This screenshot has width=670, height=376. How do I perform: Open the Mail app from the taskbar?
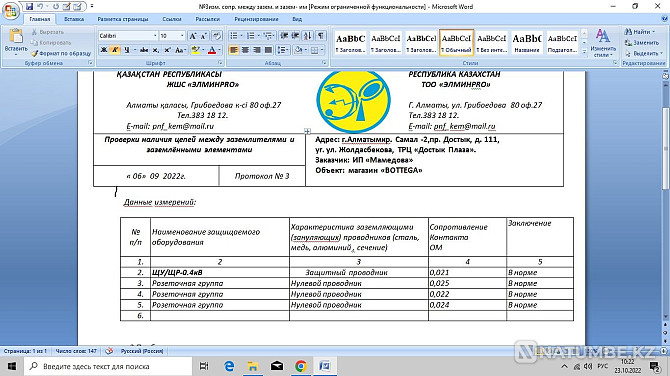point(277,366)
